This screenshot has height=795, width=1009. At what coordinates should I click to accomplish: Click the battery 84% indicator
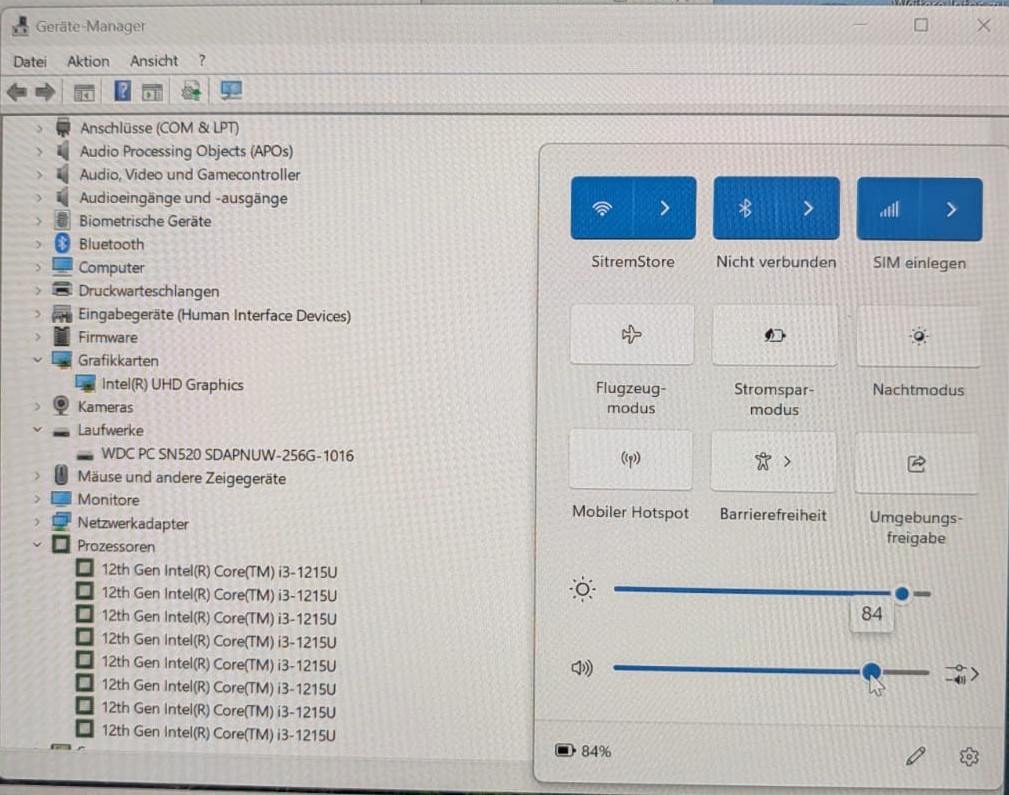(x=583, y=751)
